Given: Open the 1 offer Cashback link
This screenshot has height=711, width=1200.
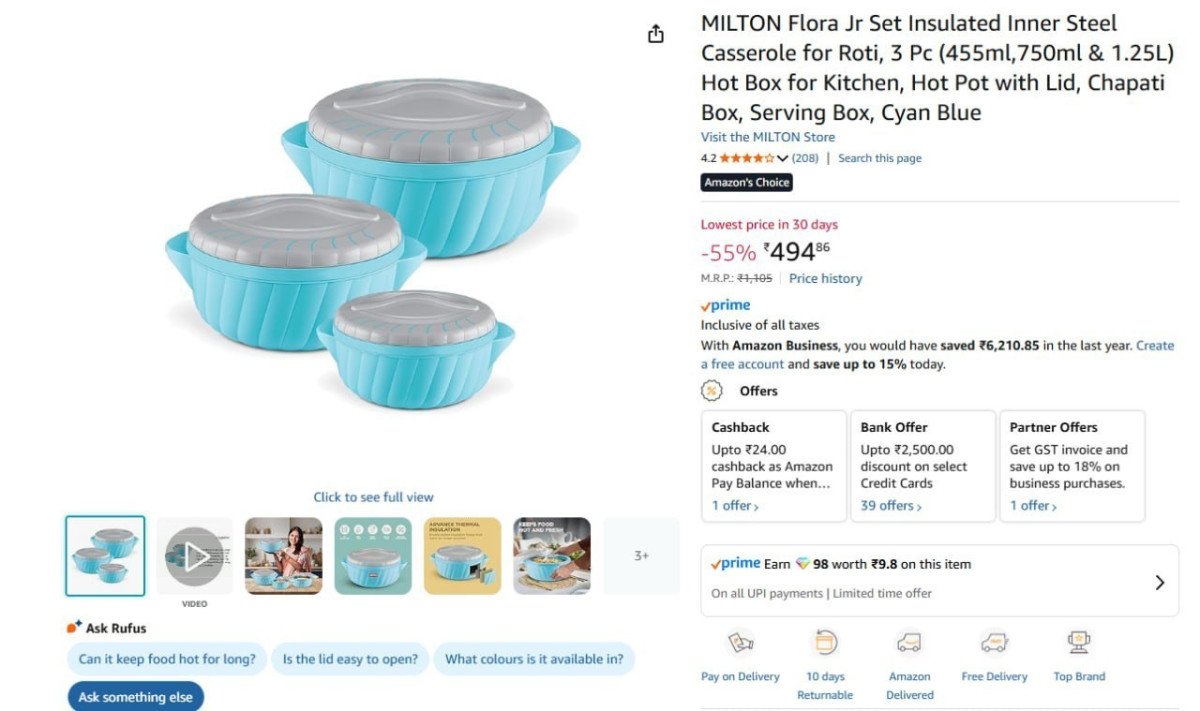Looking at the screenshot, I should tap(735, 506).
